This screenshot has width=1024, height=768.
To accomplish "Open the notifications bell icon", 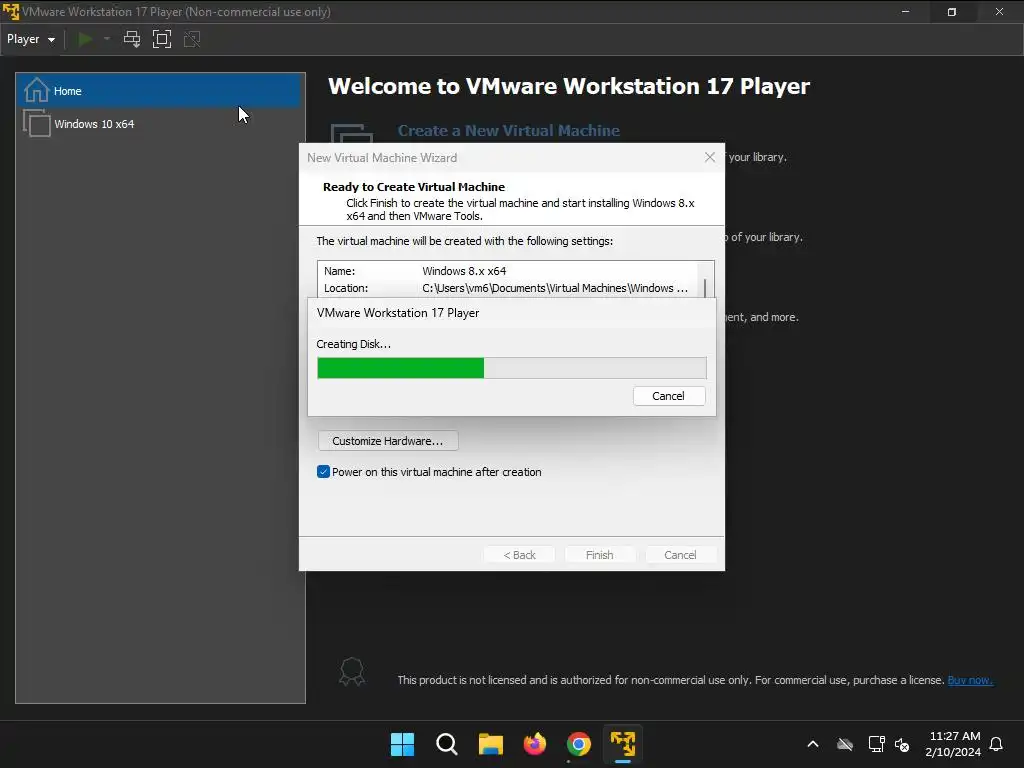I will coord(997,744).
